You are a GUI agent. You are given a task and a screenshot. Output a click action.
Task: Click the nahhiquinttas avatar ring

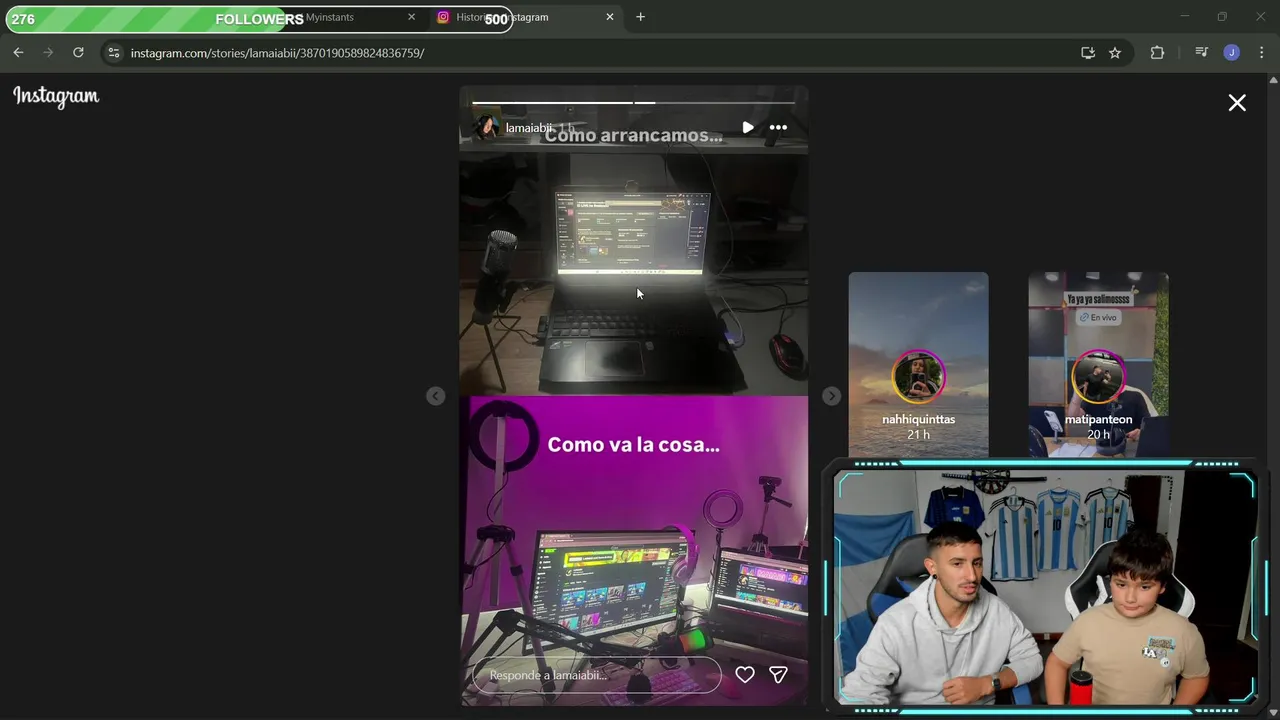pos(918,377)
